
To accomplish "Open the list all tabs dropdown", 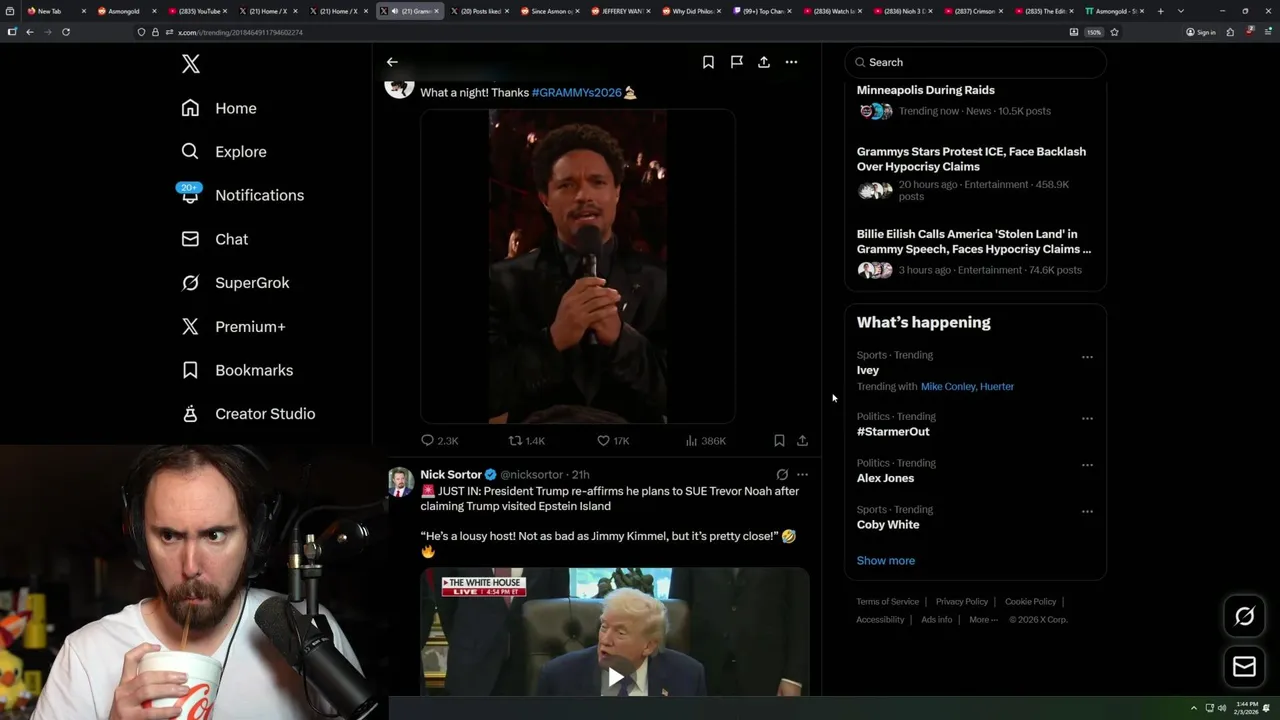I will pyautogui.click(x=1181, y=11).
